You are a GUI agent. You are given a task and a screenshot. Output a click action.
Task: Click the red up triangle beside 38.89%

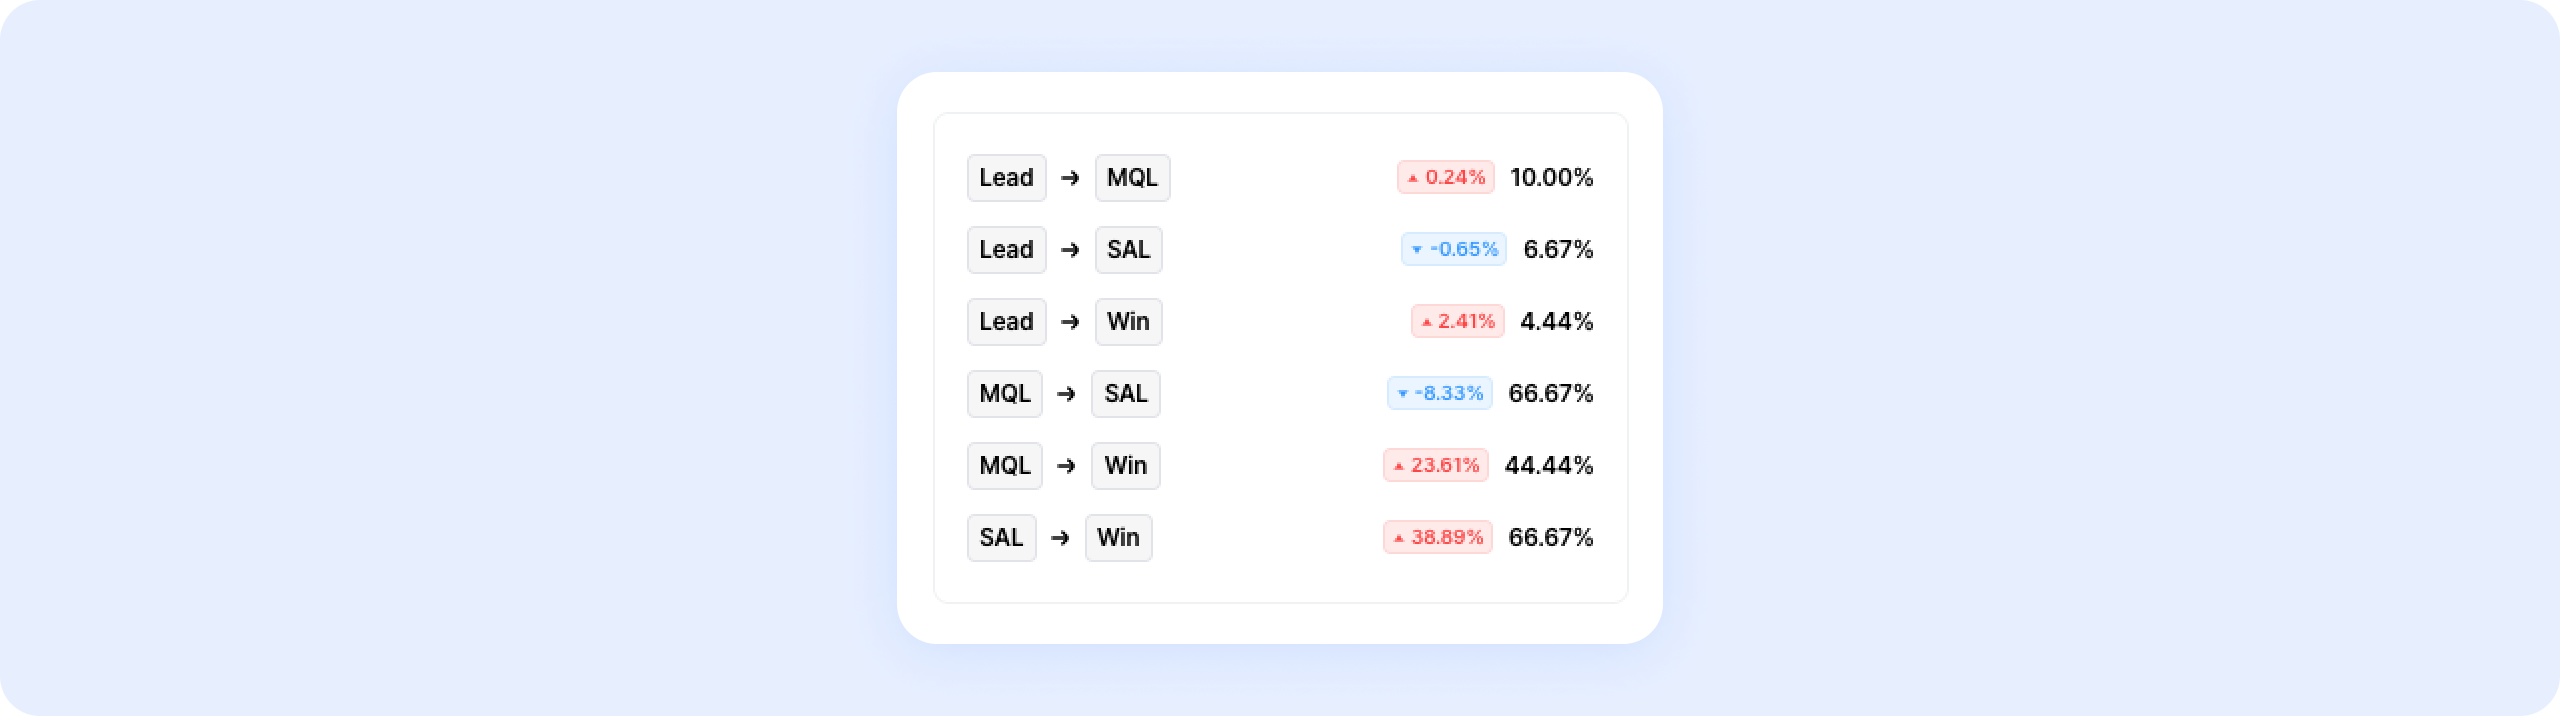click(1399, 538)
